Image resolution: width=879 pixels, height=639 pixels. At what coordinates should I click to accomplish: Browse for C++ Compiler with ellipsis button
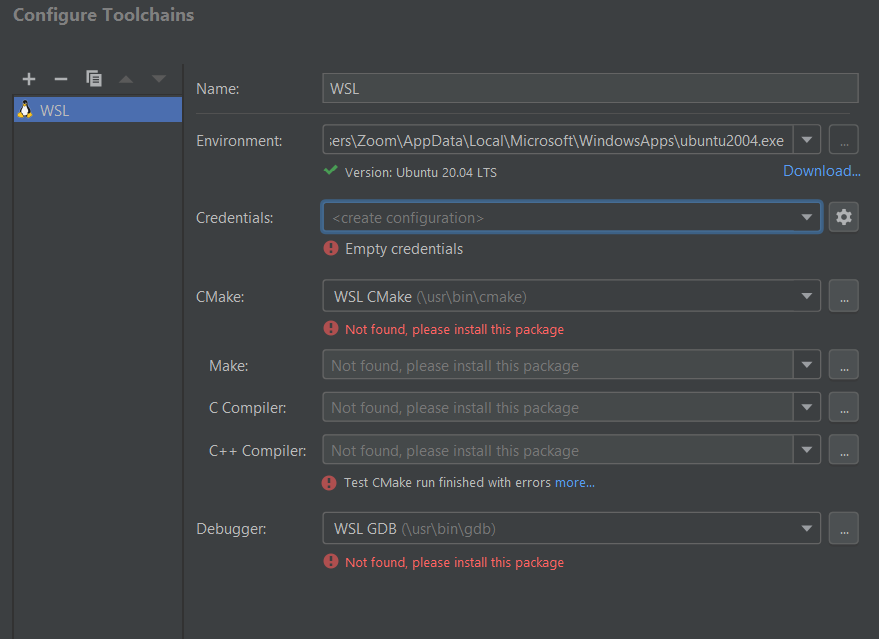point(844,450)
